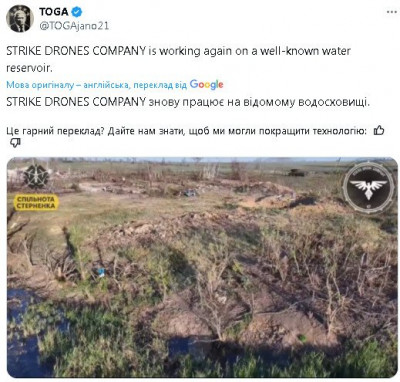Click the eagle emblem watermark in video
The width and height of the screenshot is (400, 382).
[x=368, y=188]
